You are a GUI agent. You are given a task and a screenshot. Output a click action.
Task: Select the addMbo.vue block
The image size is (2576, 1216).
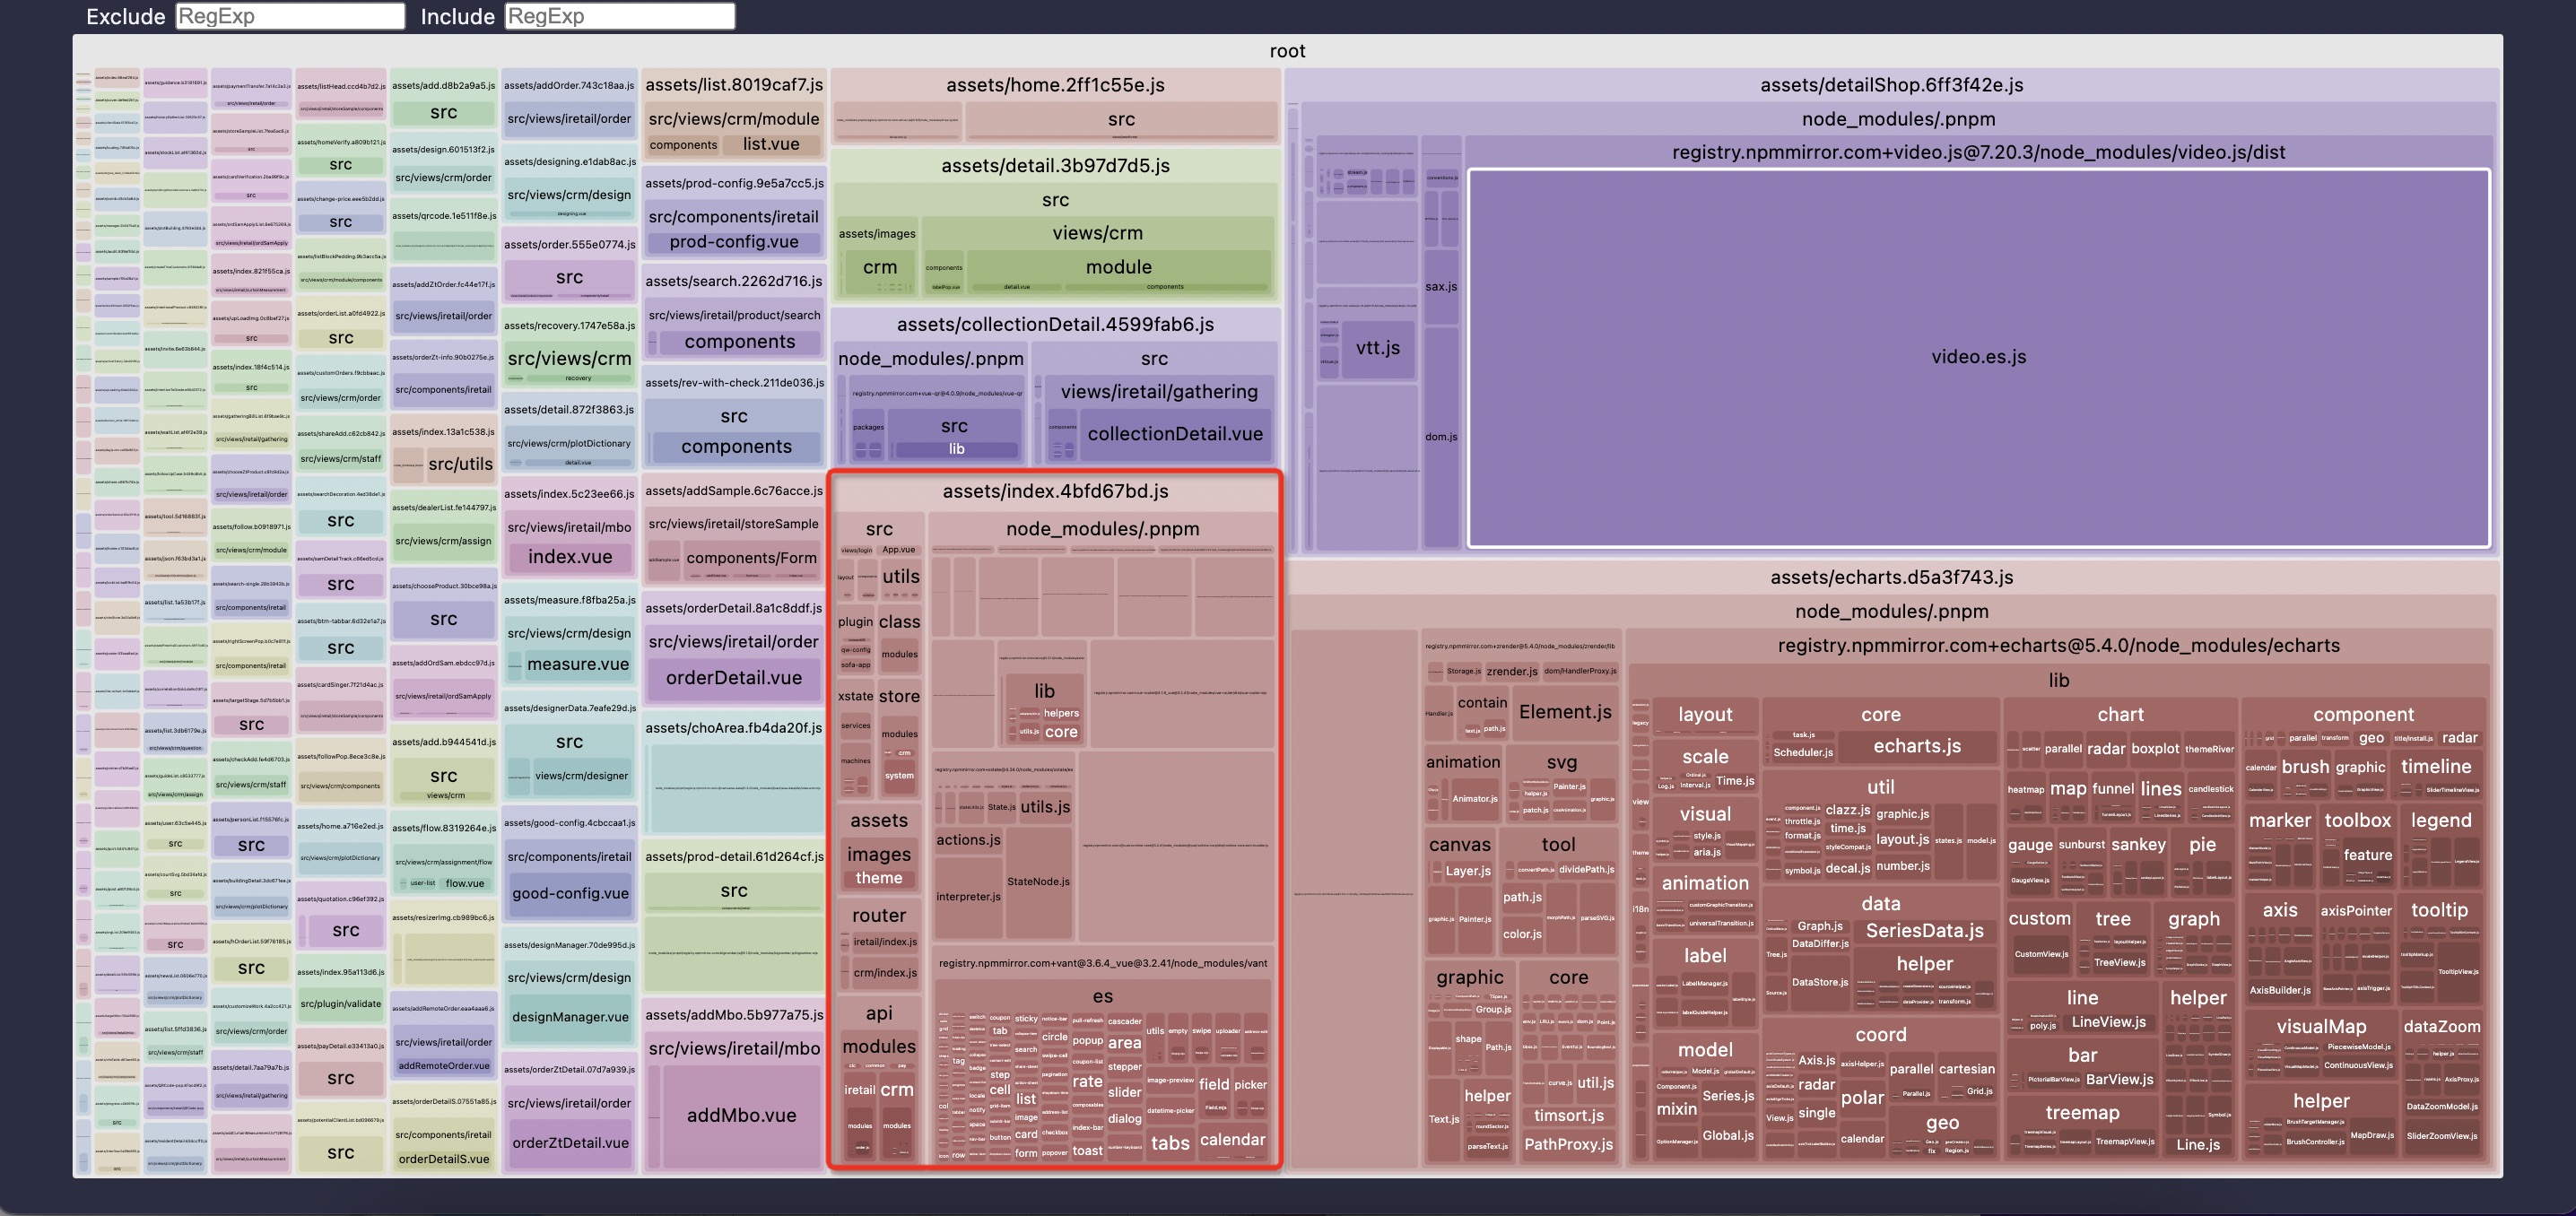tap(741, 1115)
